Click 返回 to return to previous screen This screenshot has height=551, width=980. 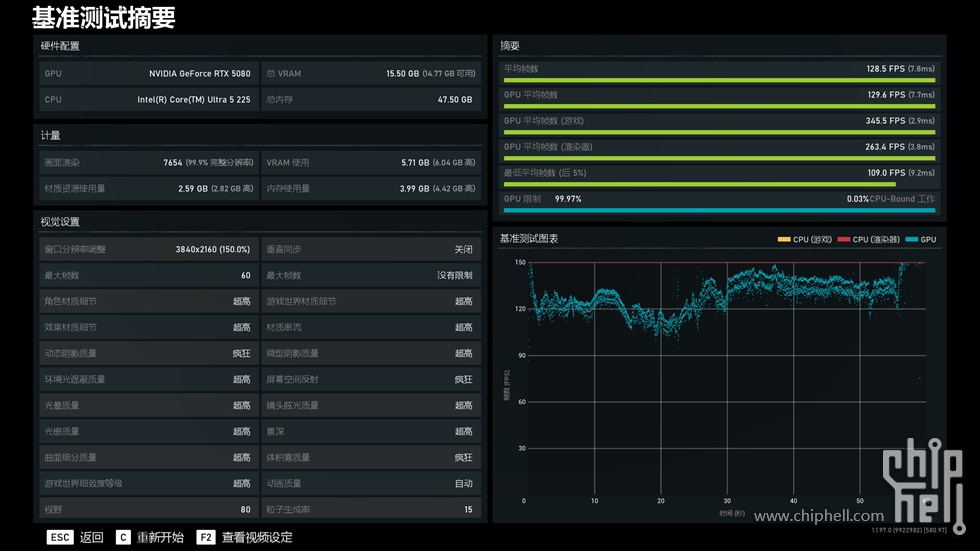click(x=91, y=537)
